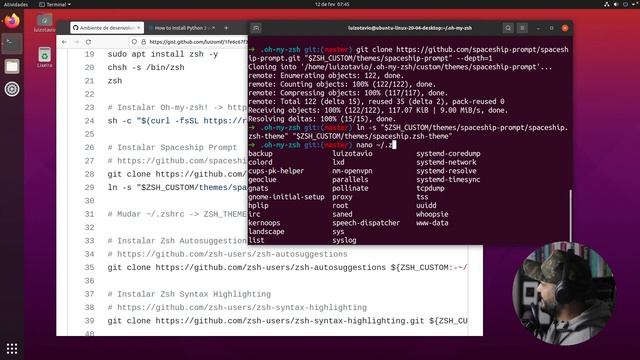
Task: Click 'www-data' in terminal list
Action: [432, 223]
